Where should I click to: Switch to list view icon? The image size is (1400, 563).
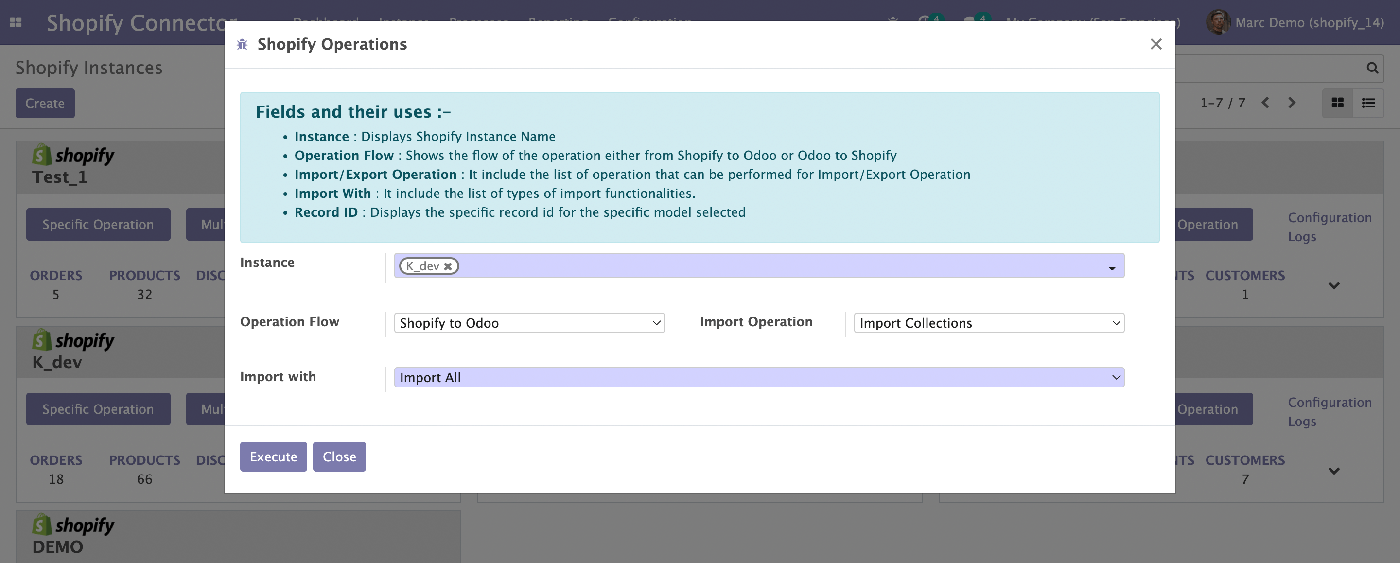point(1369,103)
